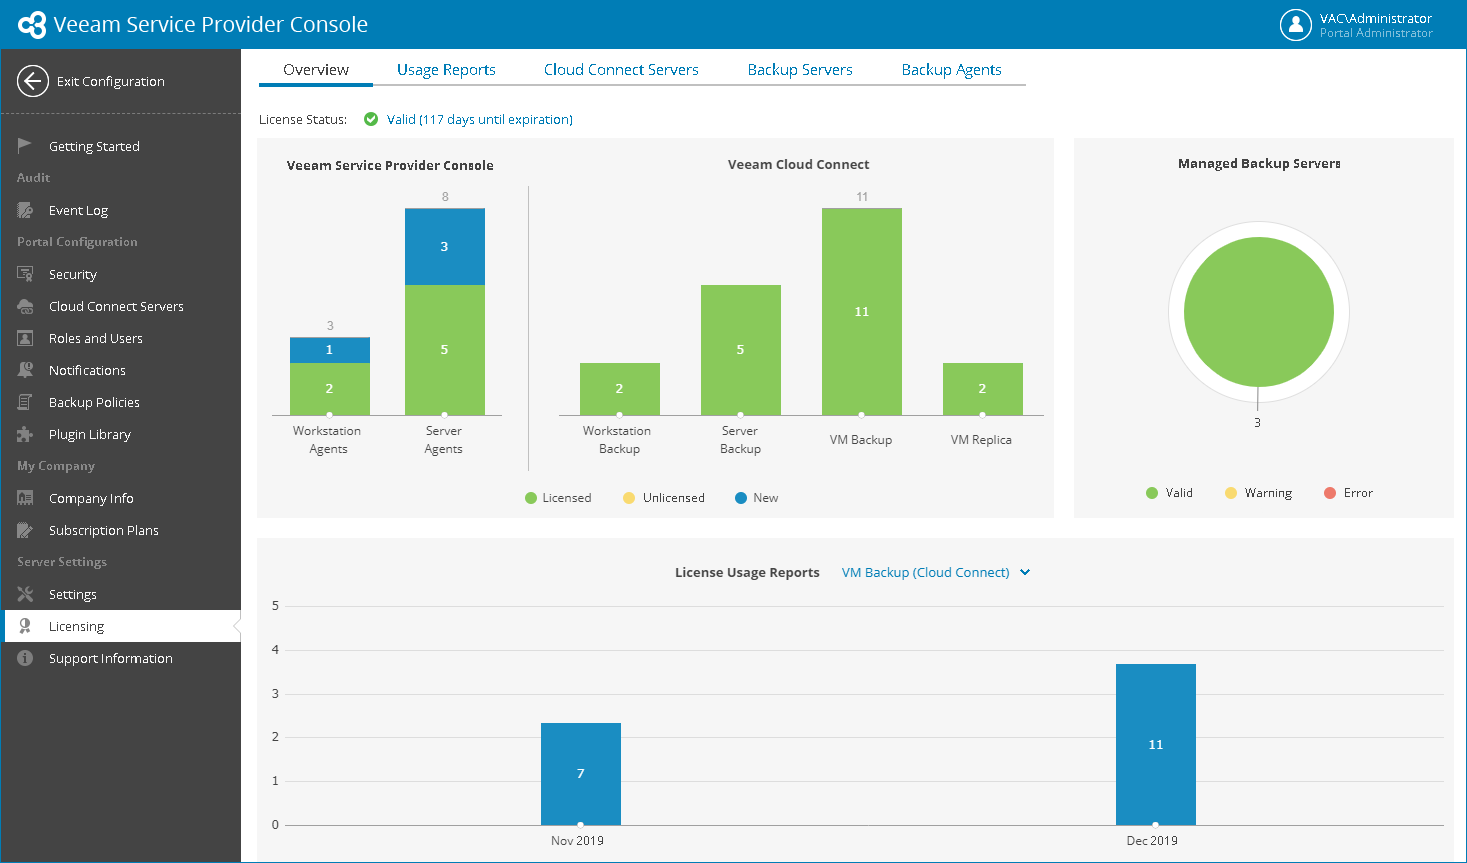Screen dimensions: 1467x863
Task: Click the Settings tools icon
Action: [25, 594]
